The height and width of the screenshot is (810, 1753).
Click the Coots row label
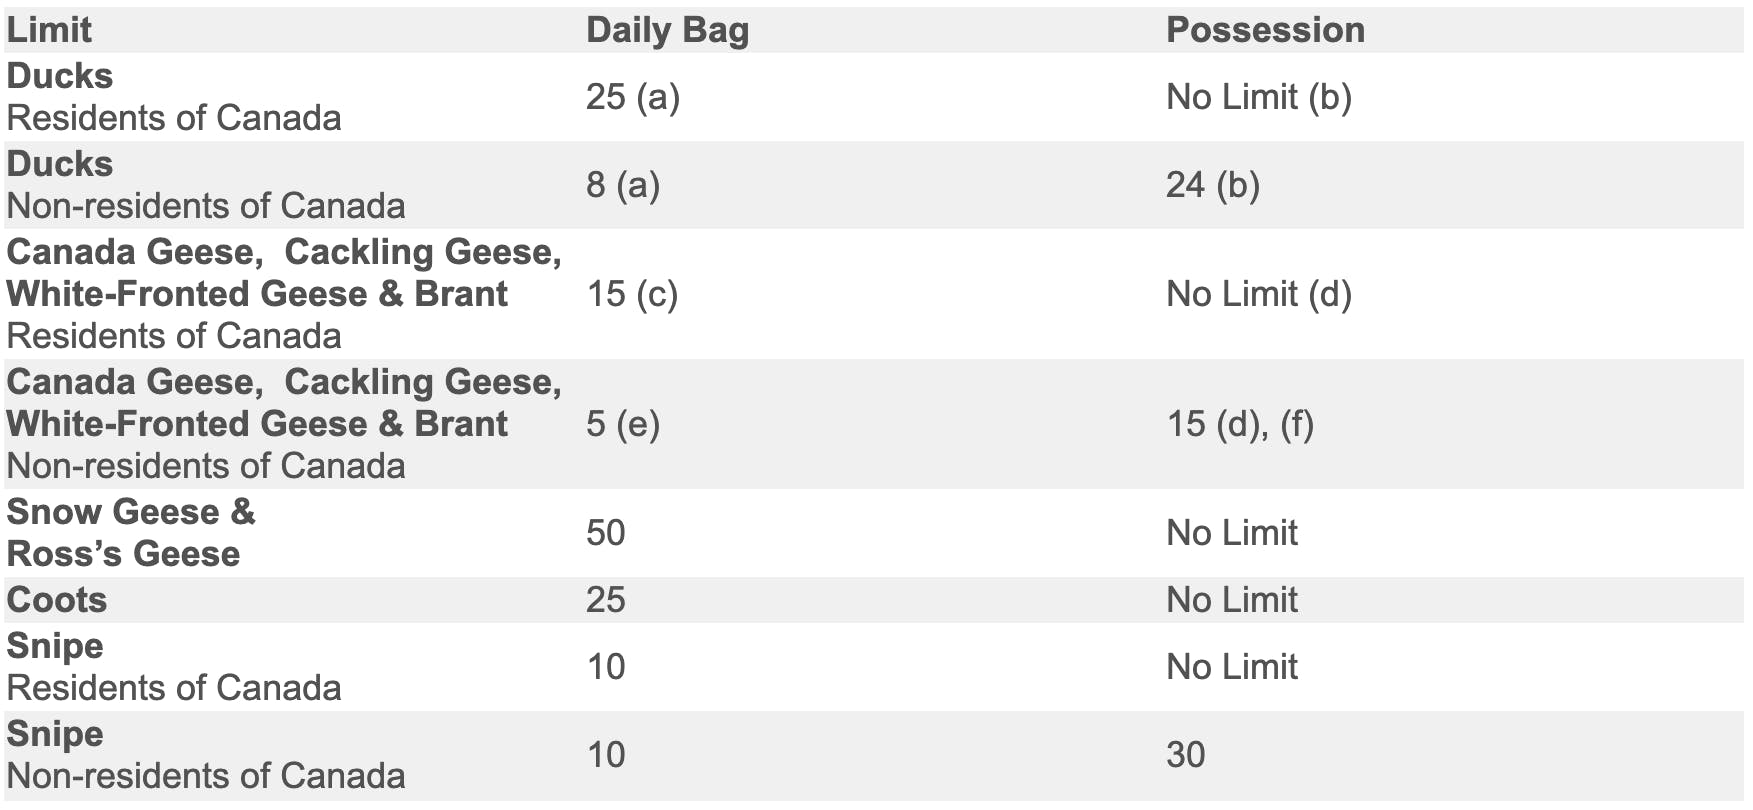pyautogui.click(x=56, y=600)
